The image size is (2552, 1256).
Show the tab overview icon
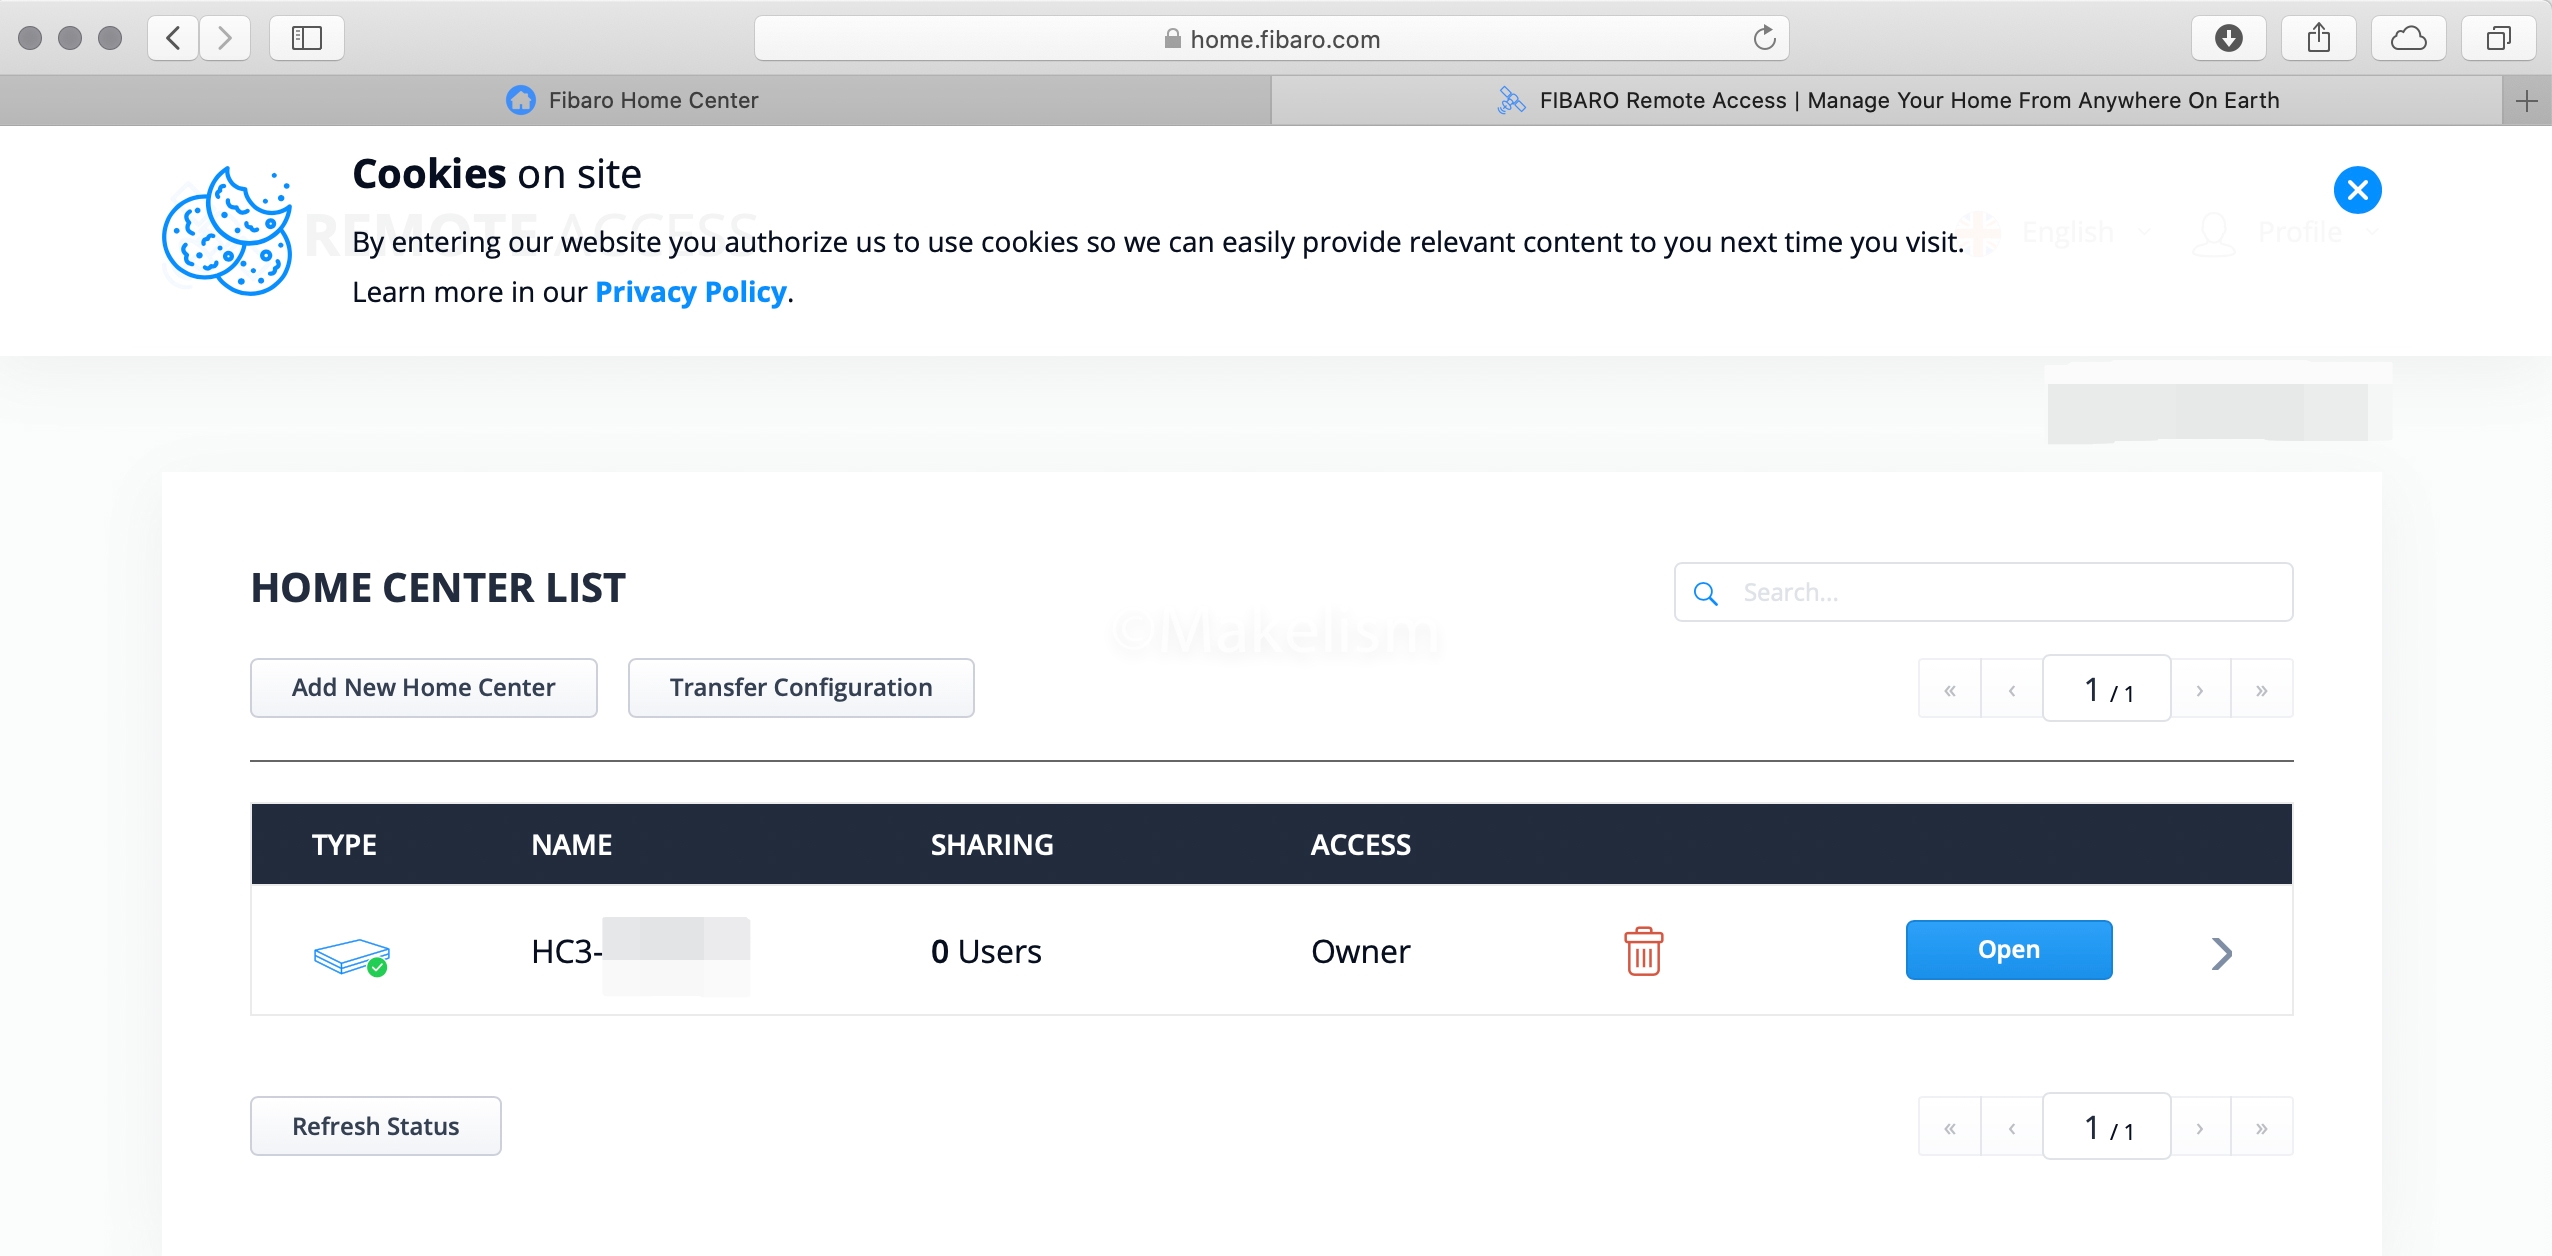[x=2498, y=39]
